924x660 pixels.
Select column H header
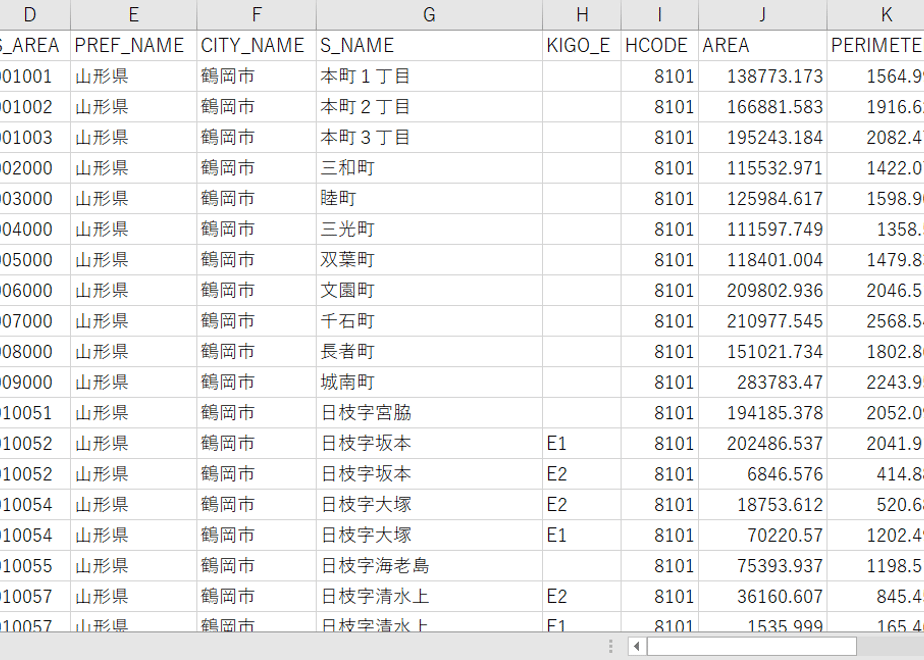pyautogui.click(x=582, y=15)
